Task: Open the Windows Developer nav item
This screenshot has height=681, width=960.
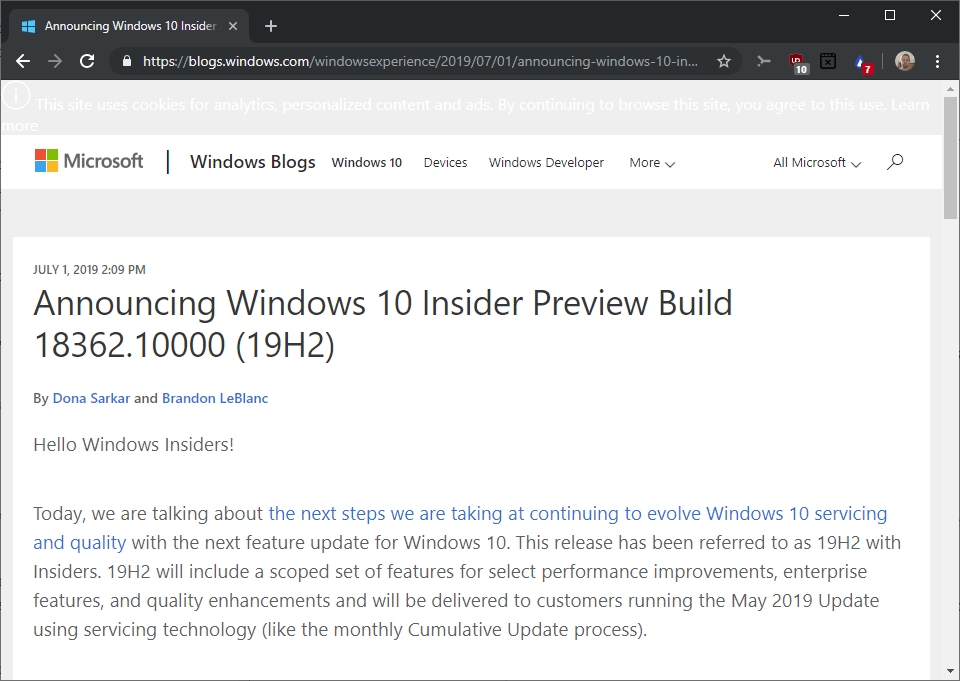Action: [546, 162]
